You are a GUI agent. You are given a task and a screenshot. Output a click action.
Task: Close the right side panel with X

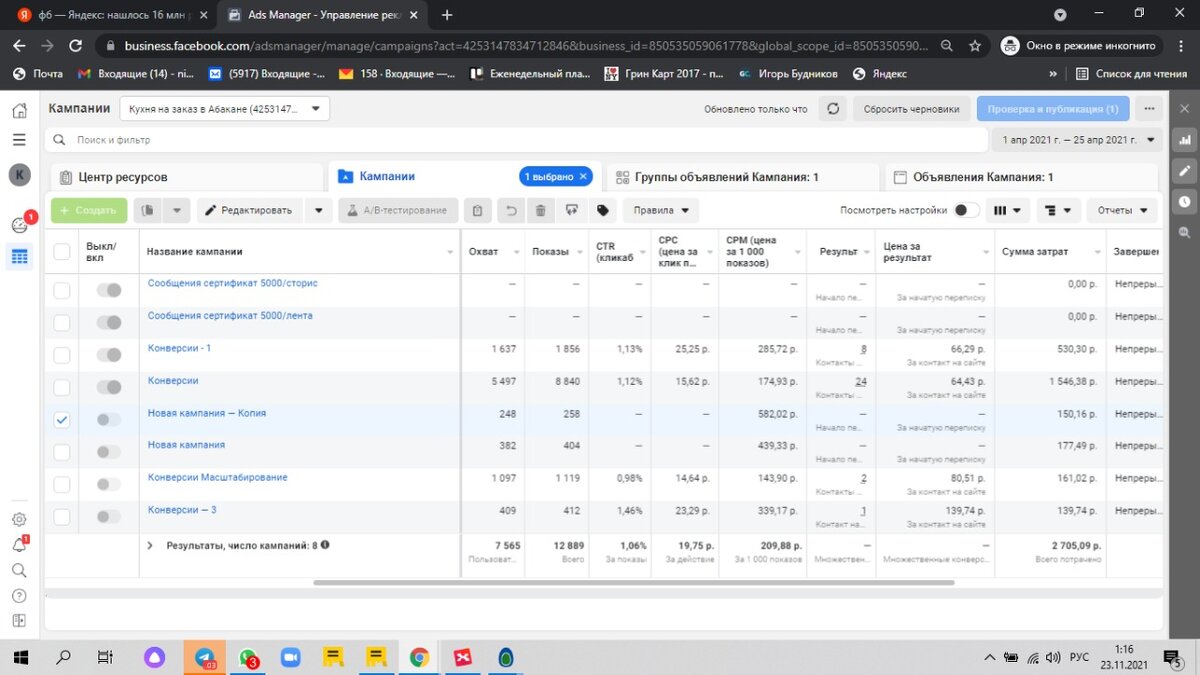1185,109
